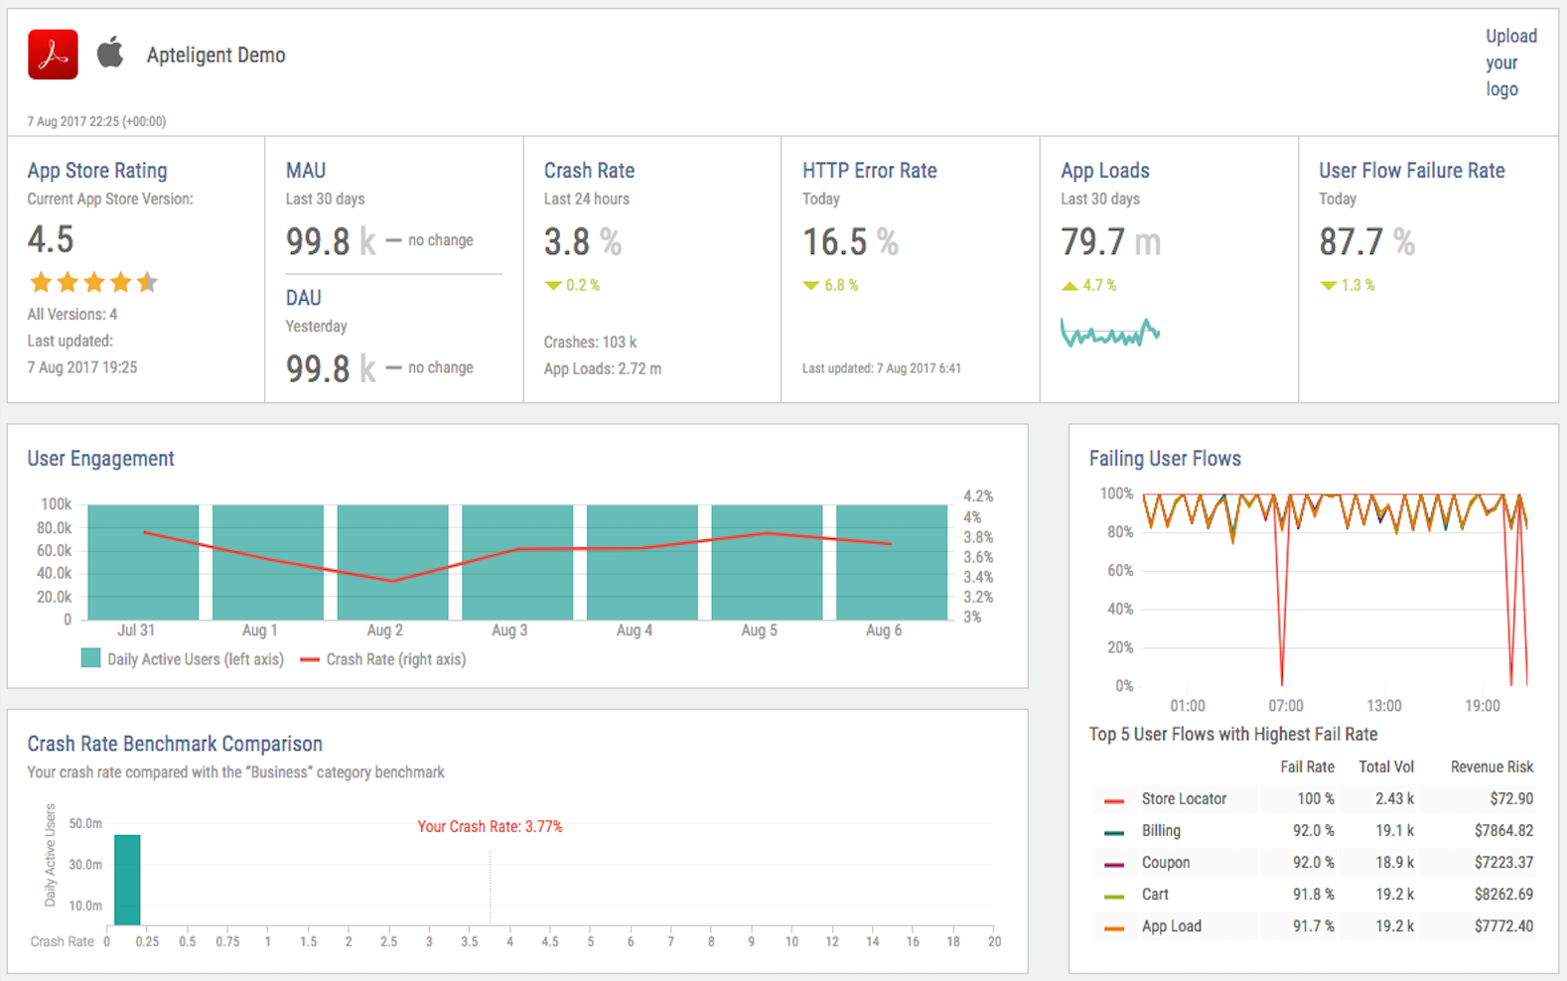This screenshot has height=981, width=1567.
Task: Click the MAU card title
Action: 306,171
